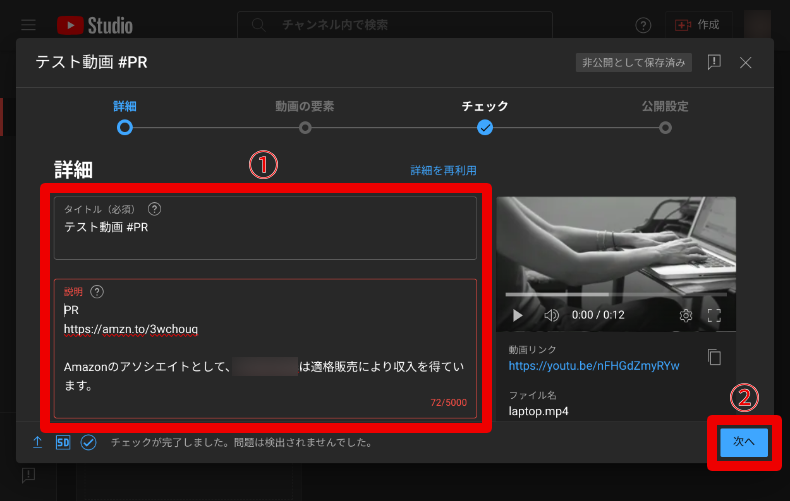Click the 72/5000 character counter
Image resolution: width=790 pixels, height=501 pixels.
pyautogui.click(x=448, y=402)
